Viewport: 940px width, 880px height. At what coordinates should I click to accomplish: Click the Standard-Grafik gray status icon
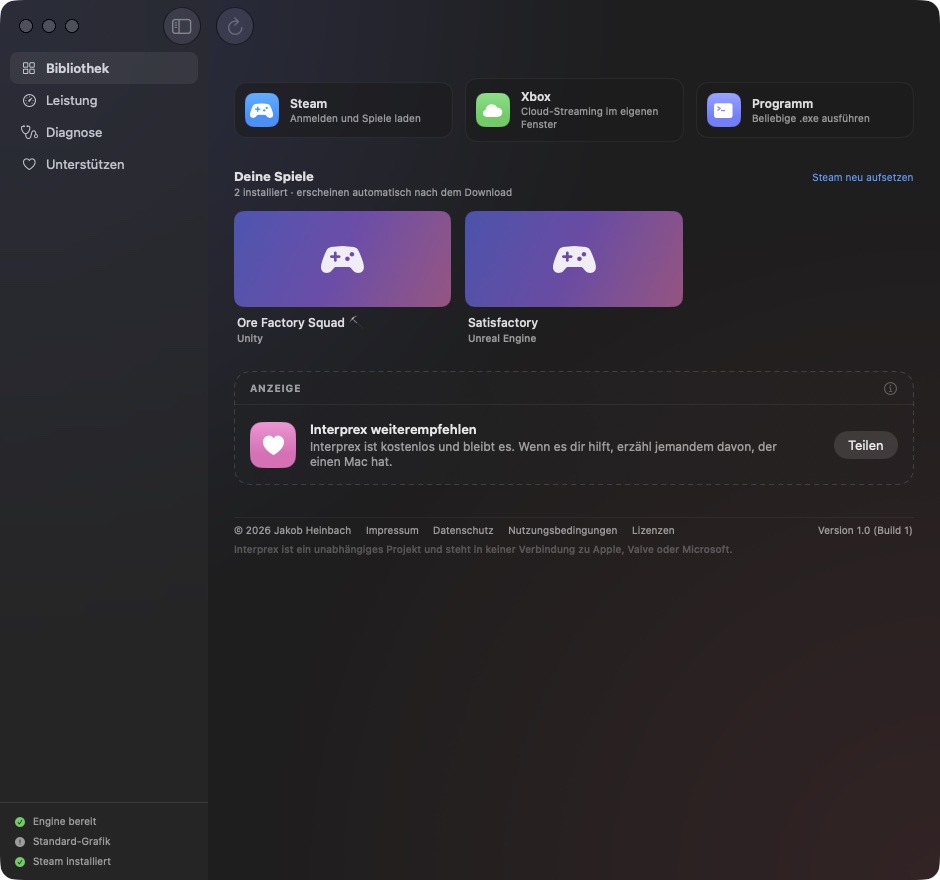tap(20, 842)
